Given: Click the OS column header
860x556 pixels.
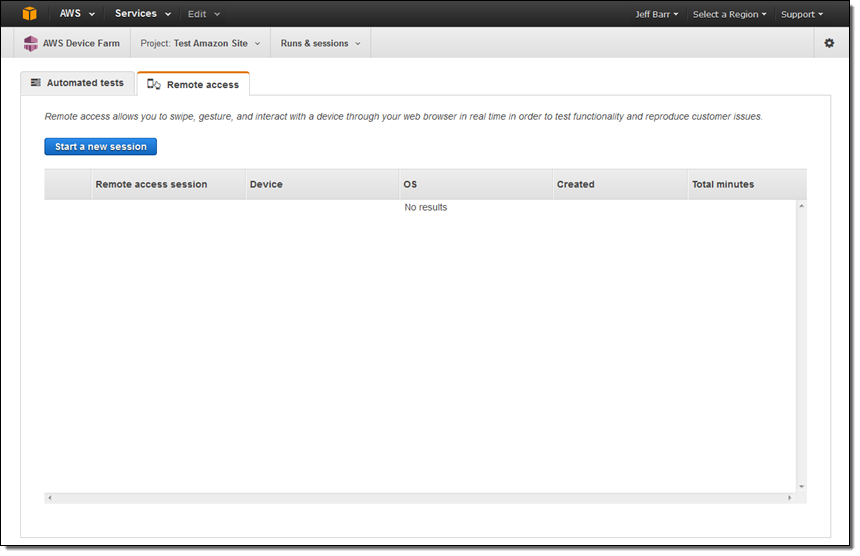Looking at the screenshot, I should (x=410, y=185).
